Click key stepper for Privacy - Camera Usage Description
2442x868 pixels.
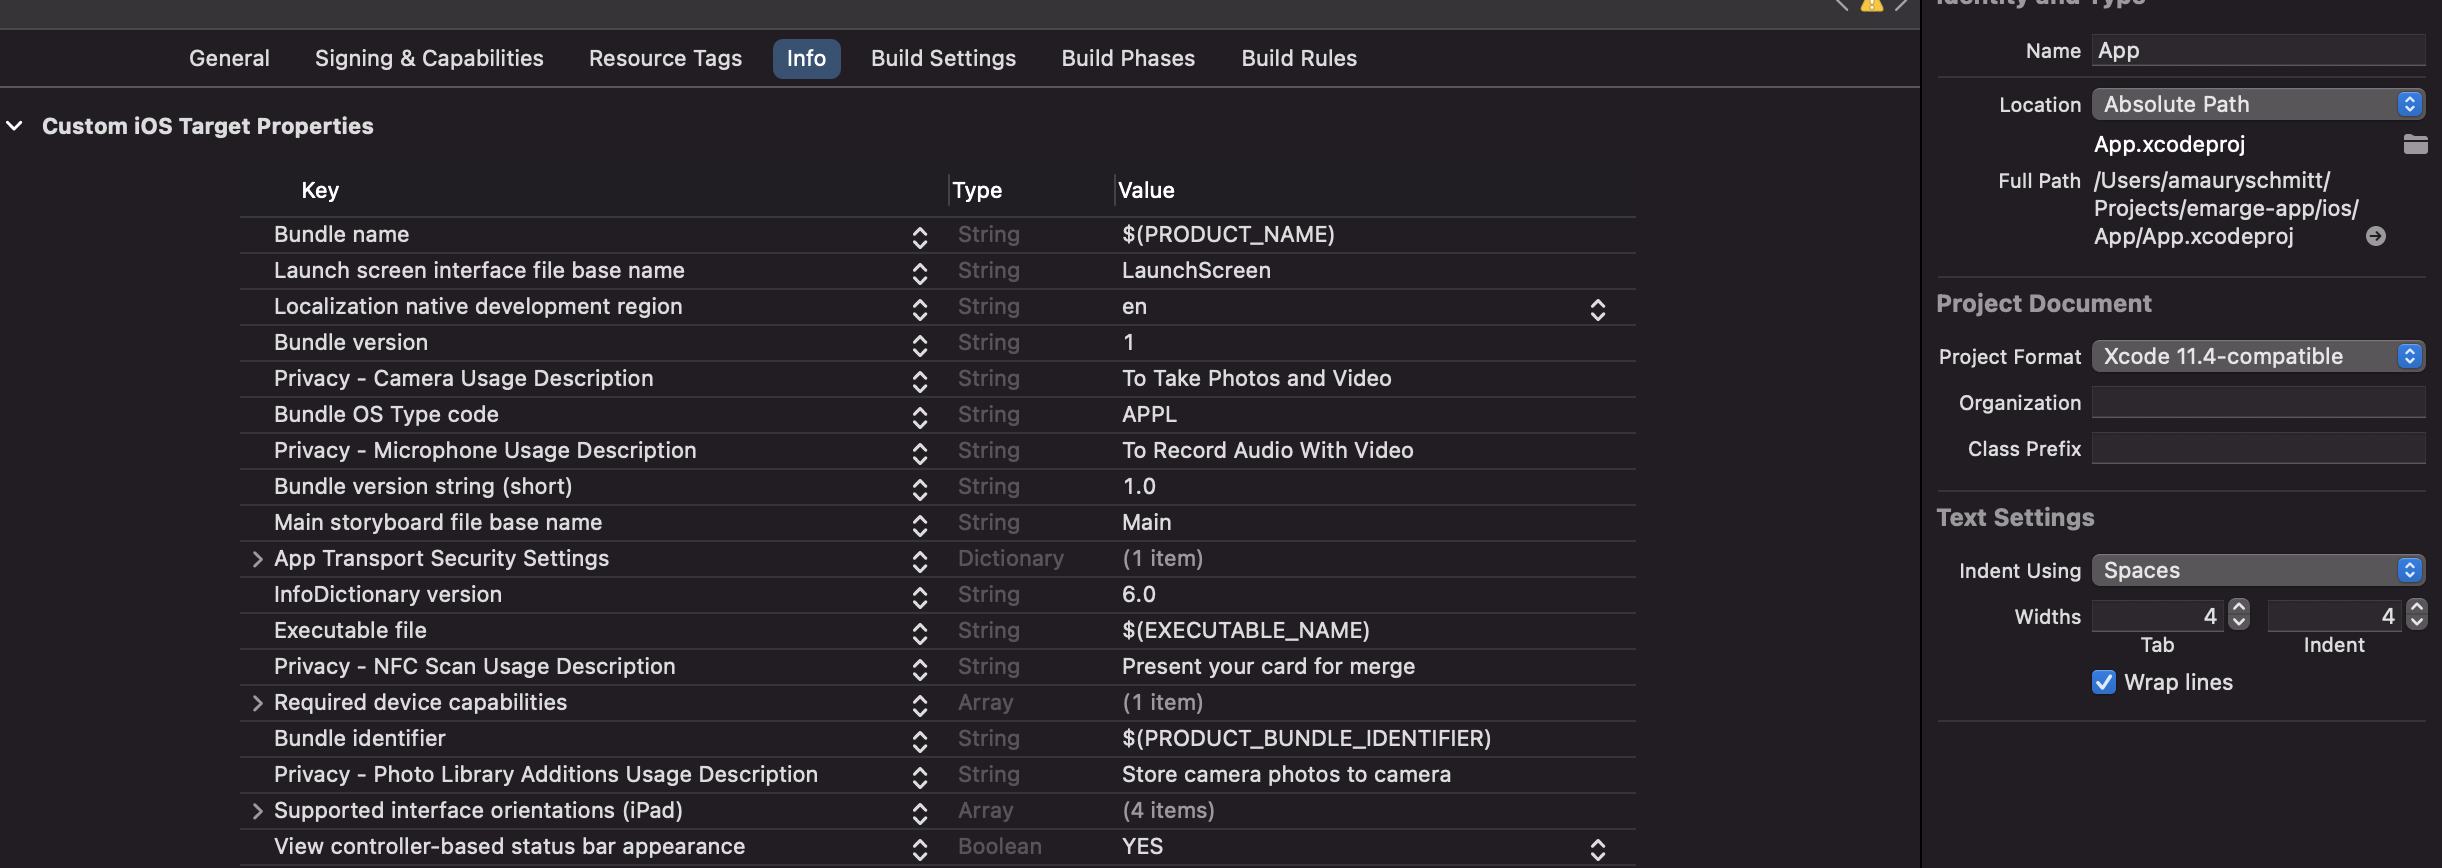pyautogui.click(x=919, y=381)
